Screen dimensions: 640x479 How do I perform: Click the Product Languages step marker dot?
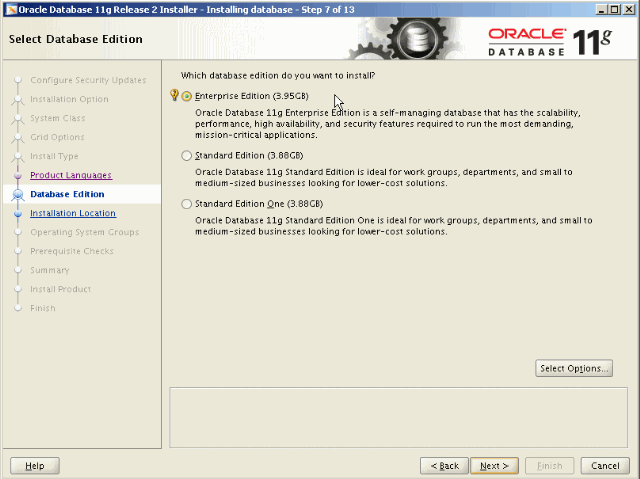[18, 176]
